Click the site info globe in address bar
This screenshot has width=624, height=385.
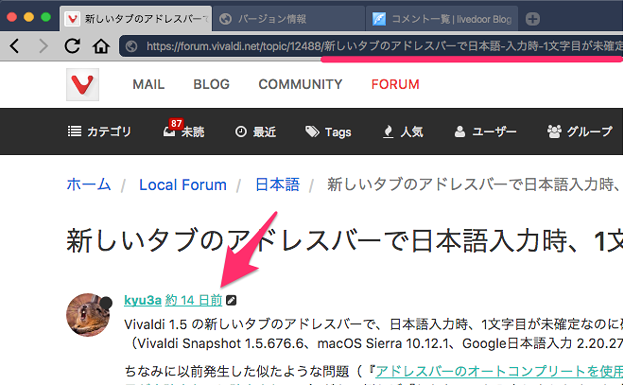132,47
